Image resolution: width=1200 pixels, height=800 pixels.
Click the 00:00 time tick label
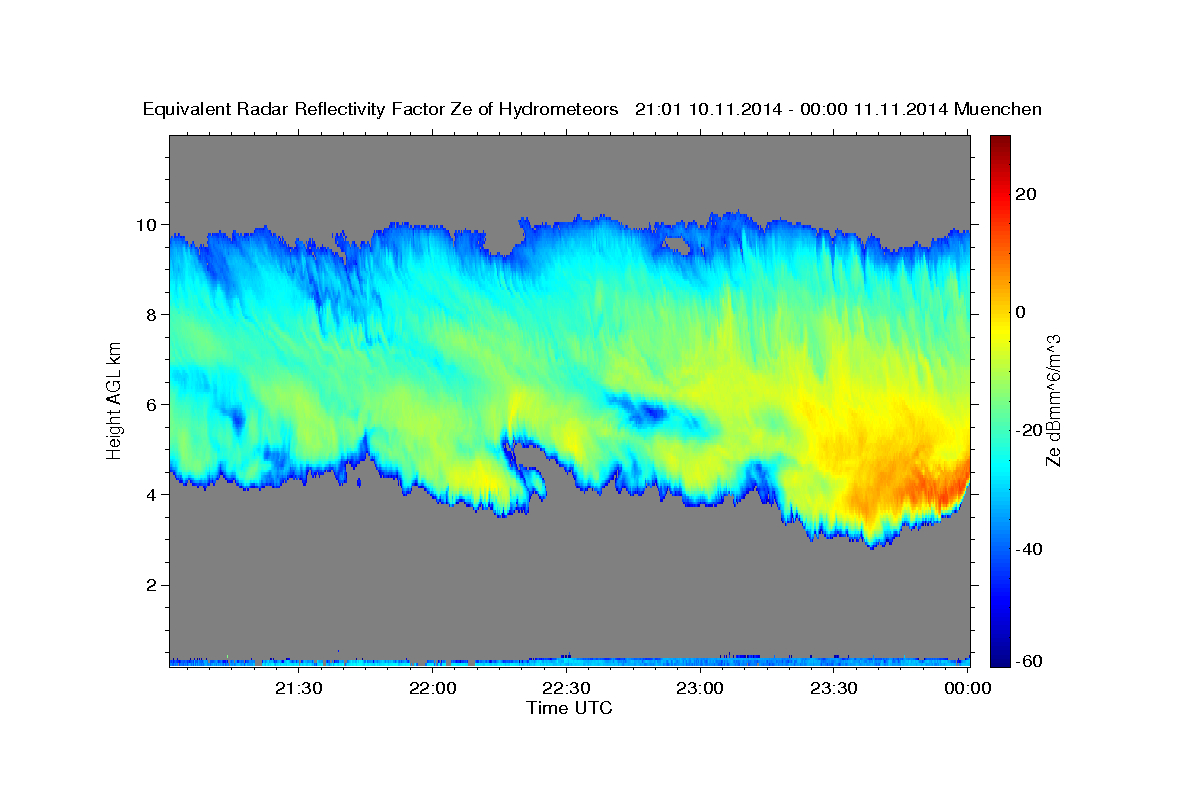click(x=968, y=688)
